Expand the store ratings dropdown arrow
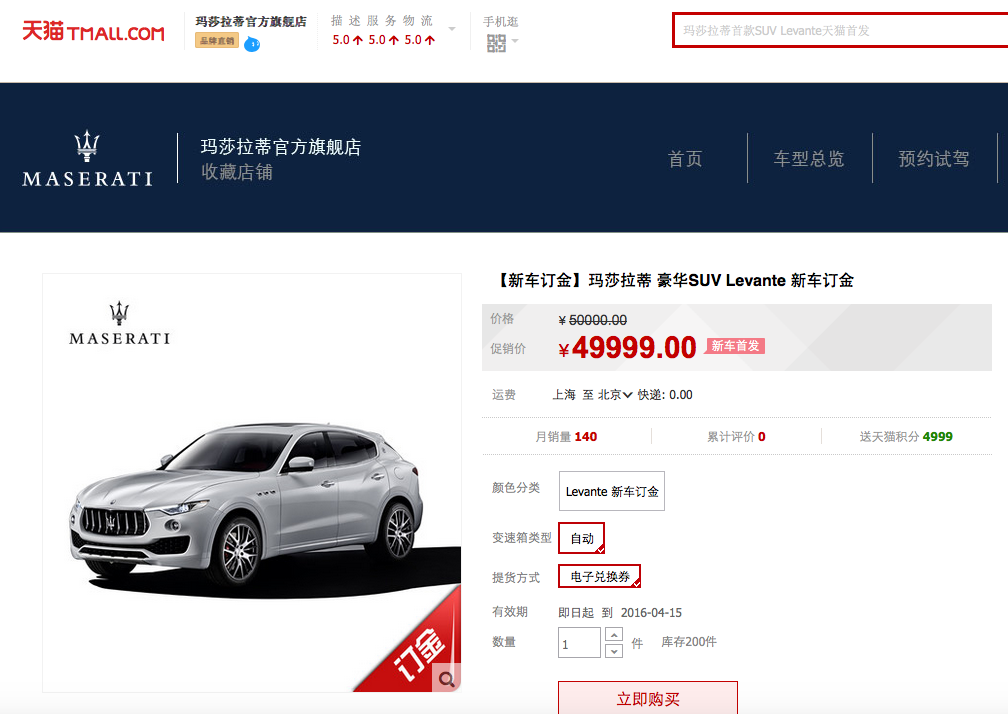Image resolution: width=1008 pixels, height=714 pixels. pyautogui.click(x=452, y=29)
